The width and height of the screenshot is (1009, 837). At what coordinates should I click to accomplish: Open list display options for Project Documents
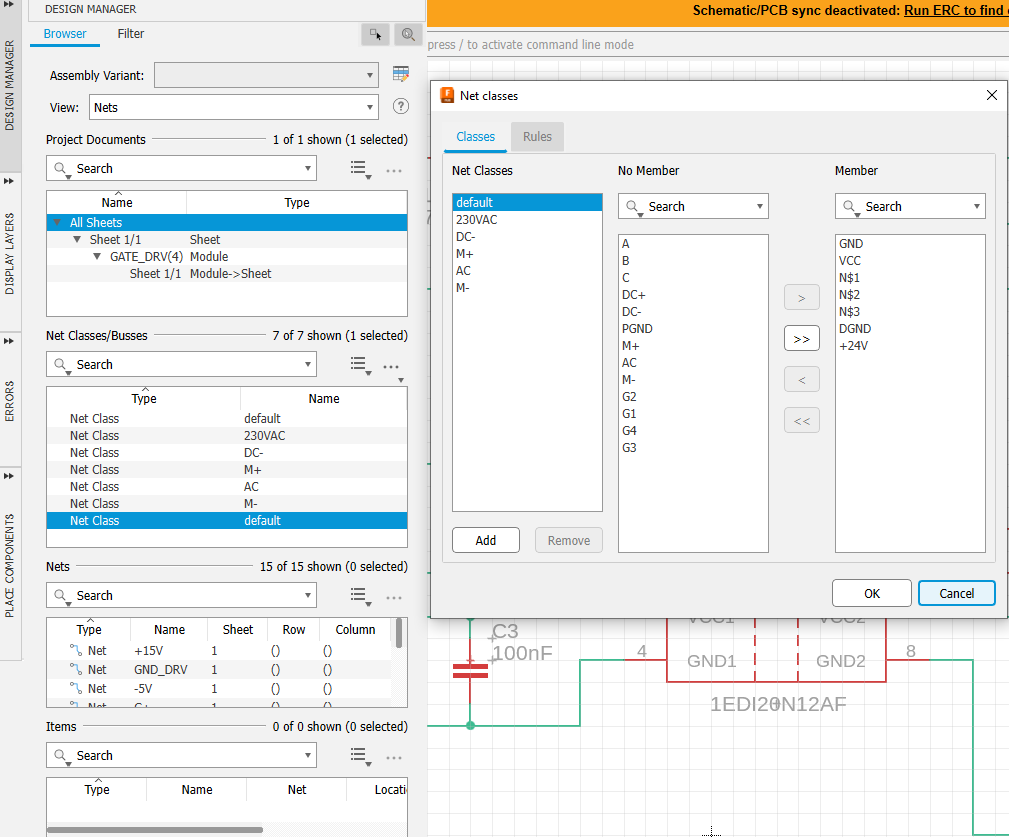(x=360, y=168)
